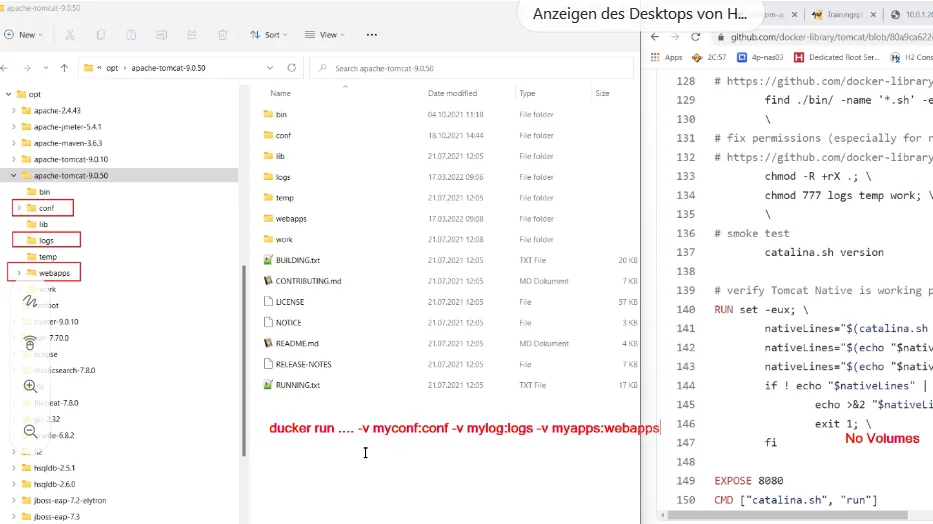
Task: Click the horizontal scrollbar in GitHub code view
Action: coord(787,515)
